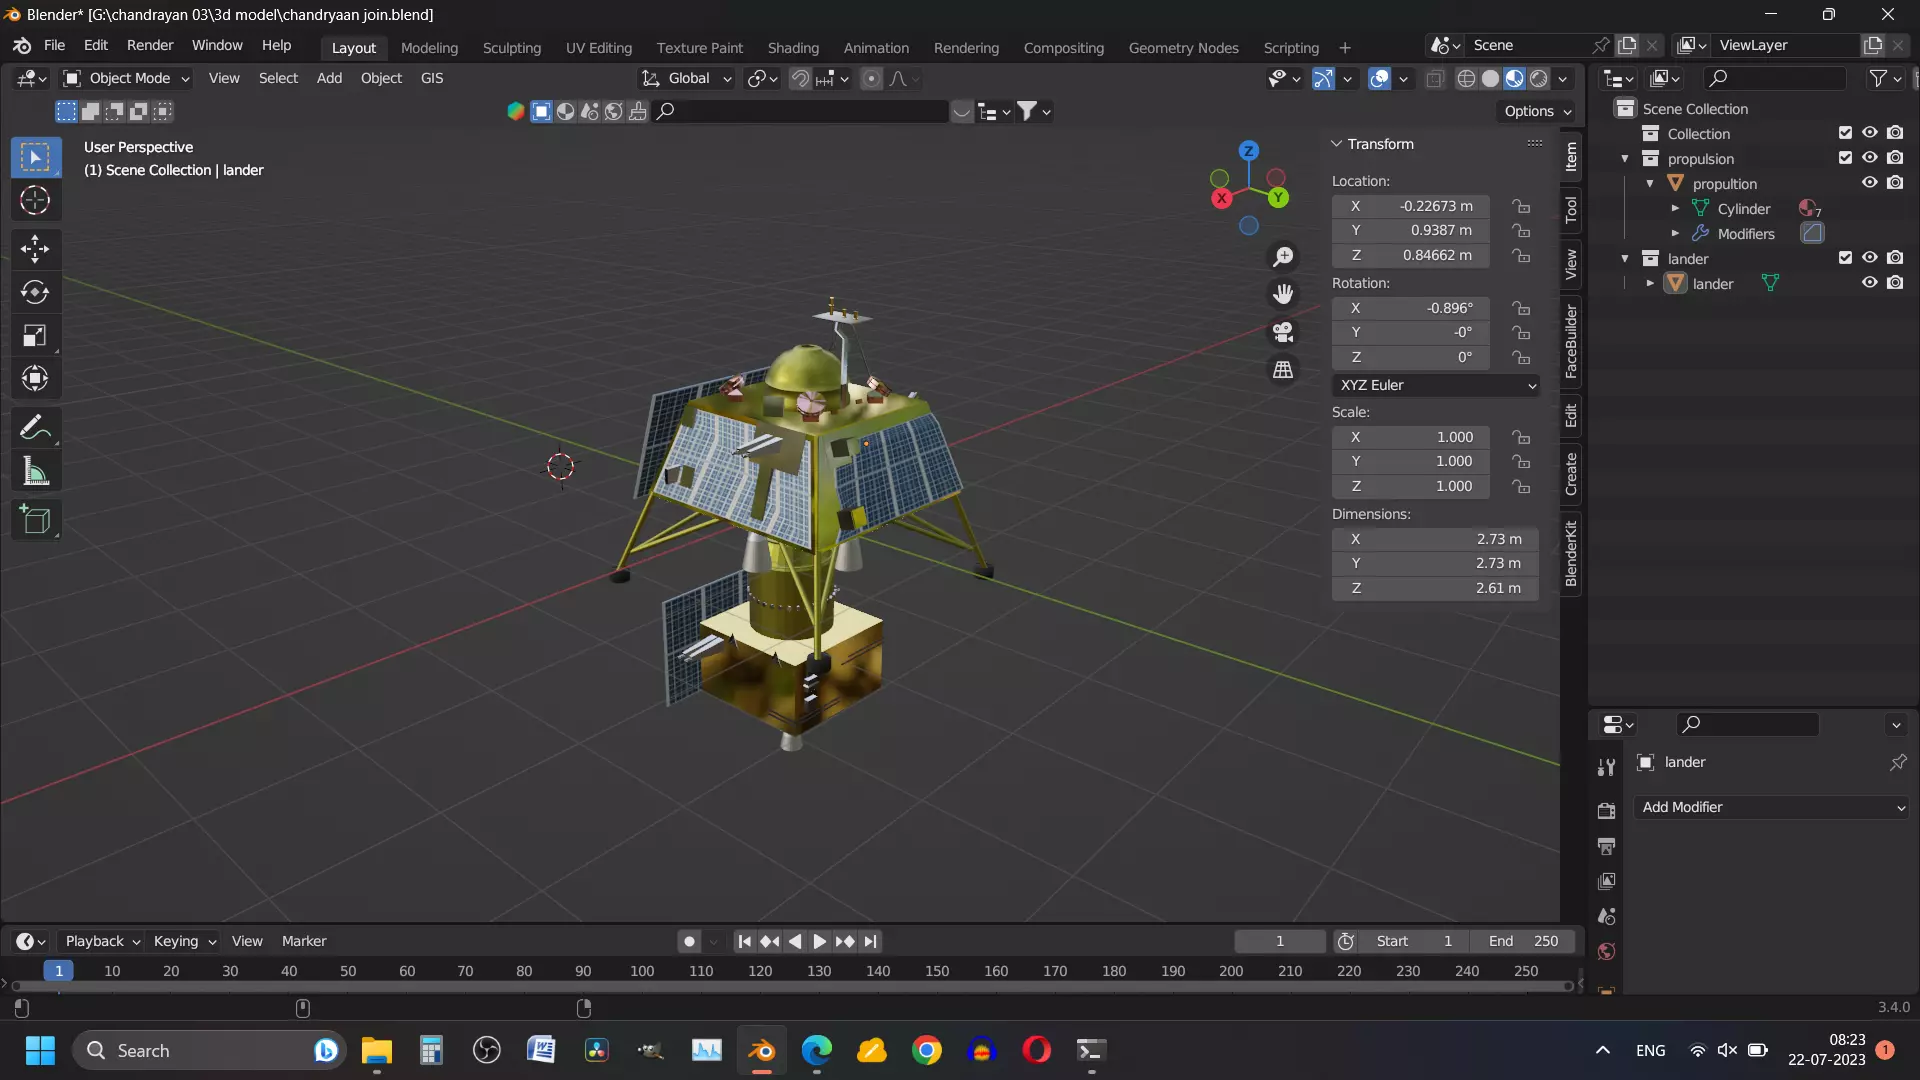
Task: Switch to orthographic grid view icon
Action: coord(1283,370)
